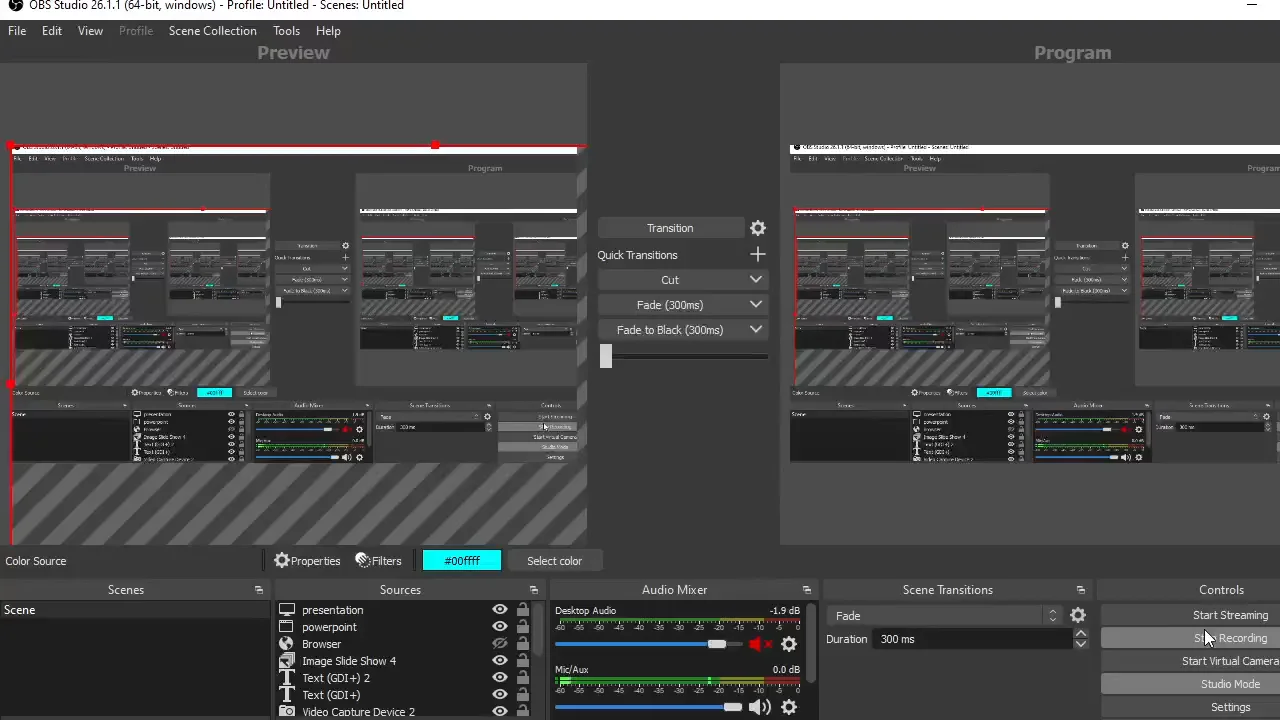The height and width of the screenshot is (720, 1280).
Task: Expand the Cut quick transition dropdown arrow
Action: [756, 280]
